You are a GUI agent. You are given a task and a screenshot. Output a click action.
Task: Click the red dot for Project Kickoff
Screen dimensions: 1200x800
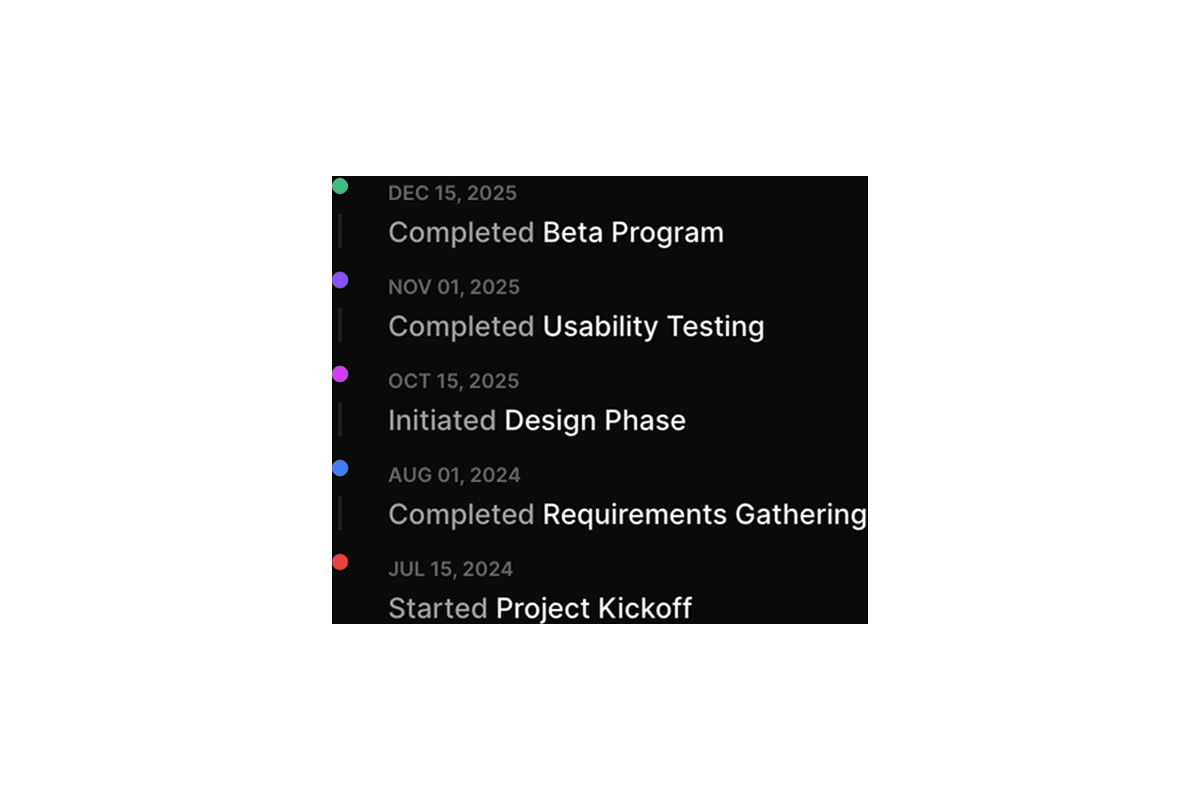pos(340,562)
